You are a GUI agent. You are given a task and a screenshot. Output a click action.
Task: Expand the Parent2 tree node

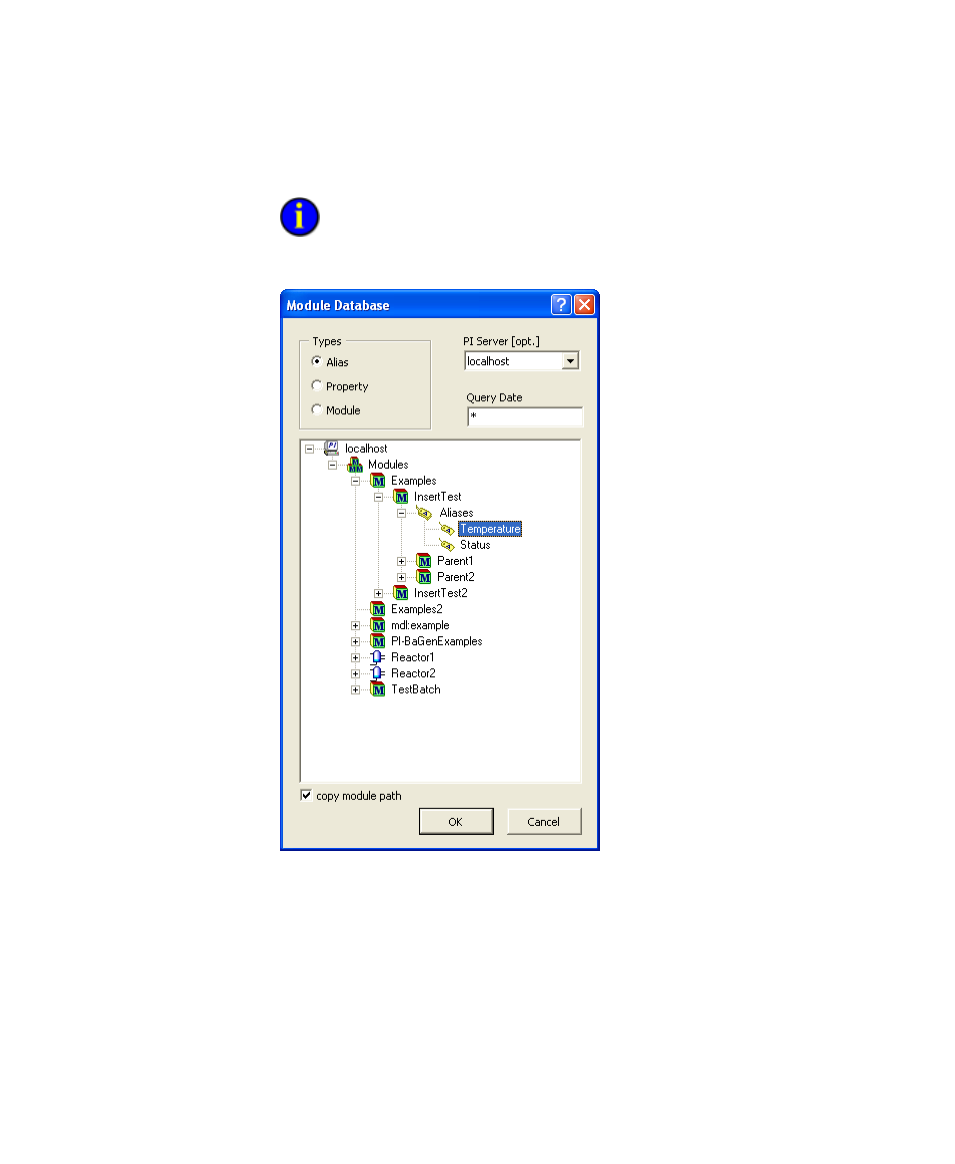tap(402, 578)
